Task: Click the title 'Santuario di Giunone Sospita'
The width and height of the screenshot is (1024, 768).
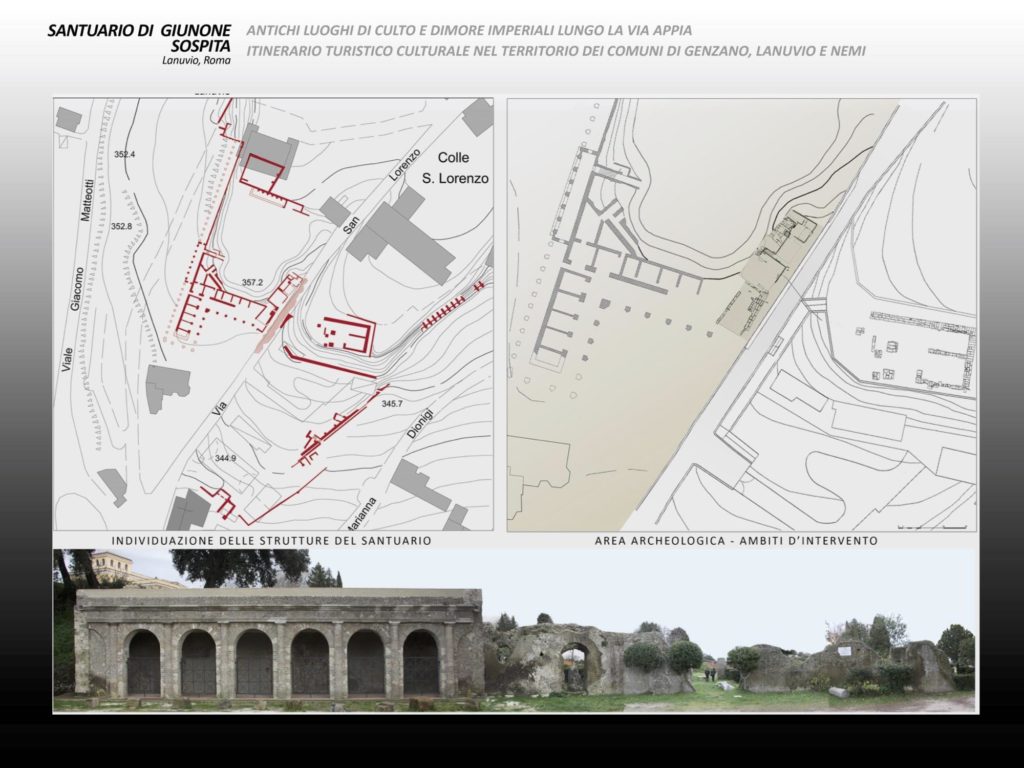Action: [x=139, y=38]
